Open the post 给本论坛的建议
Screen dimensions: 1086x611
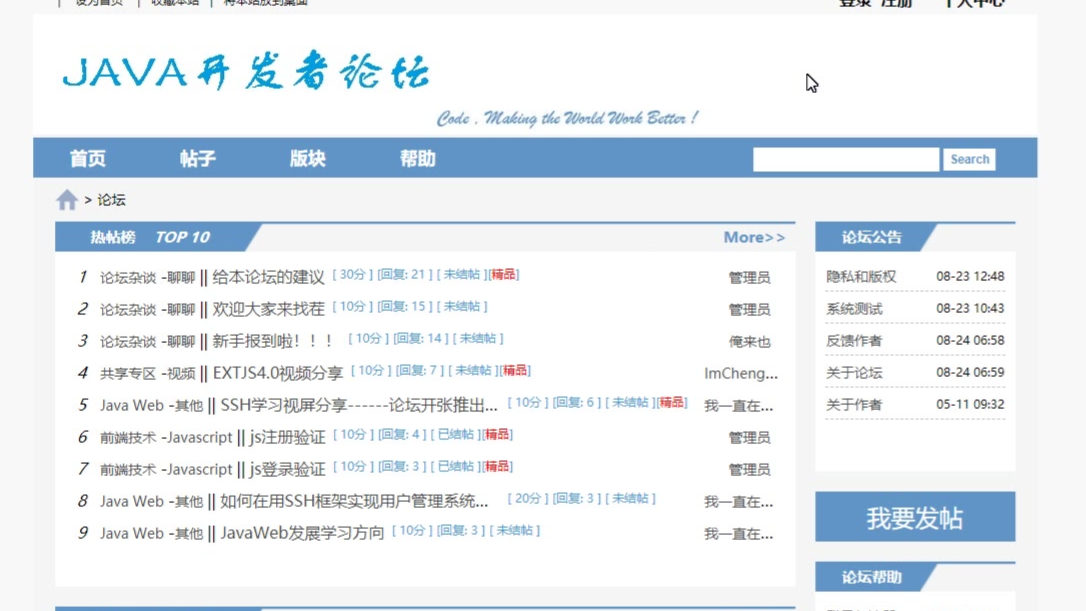(268, 277)
